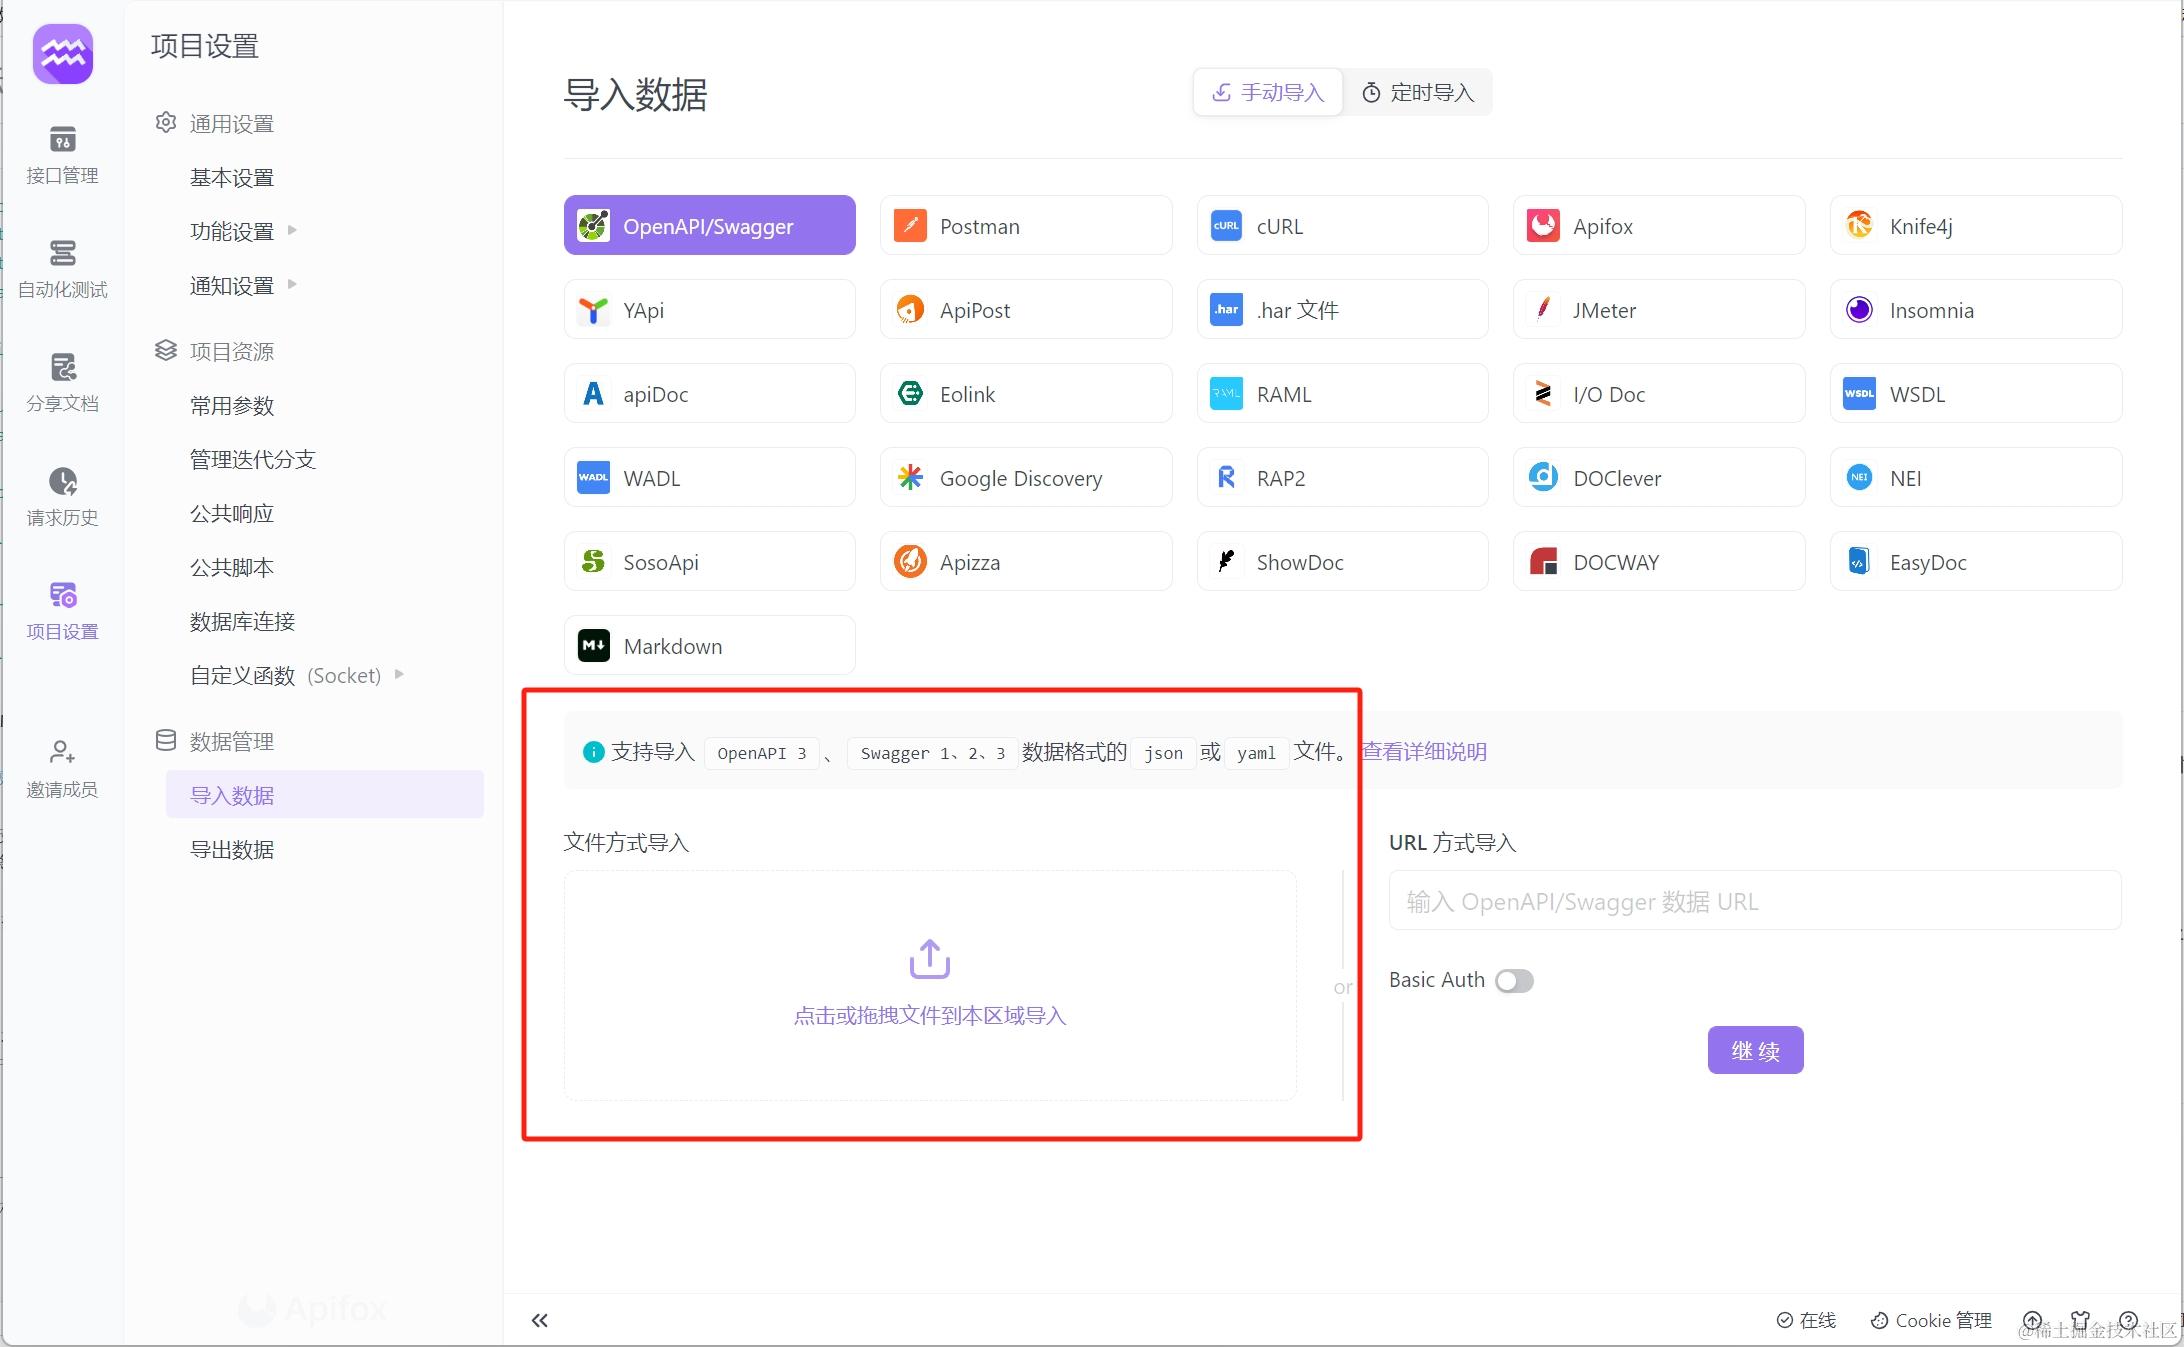Viewport: 2184px width, 1347px height.
Task: Select Markdown import format
Action: [x=708, y=645]
